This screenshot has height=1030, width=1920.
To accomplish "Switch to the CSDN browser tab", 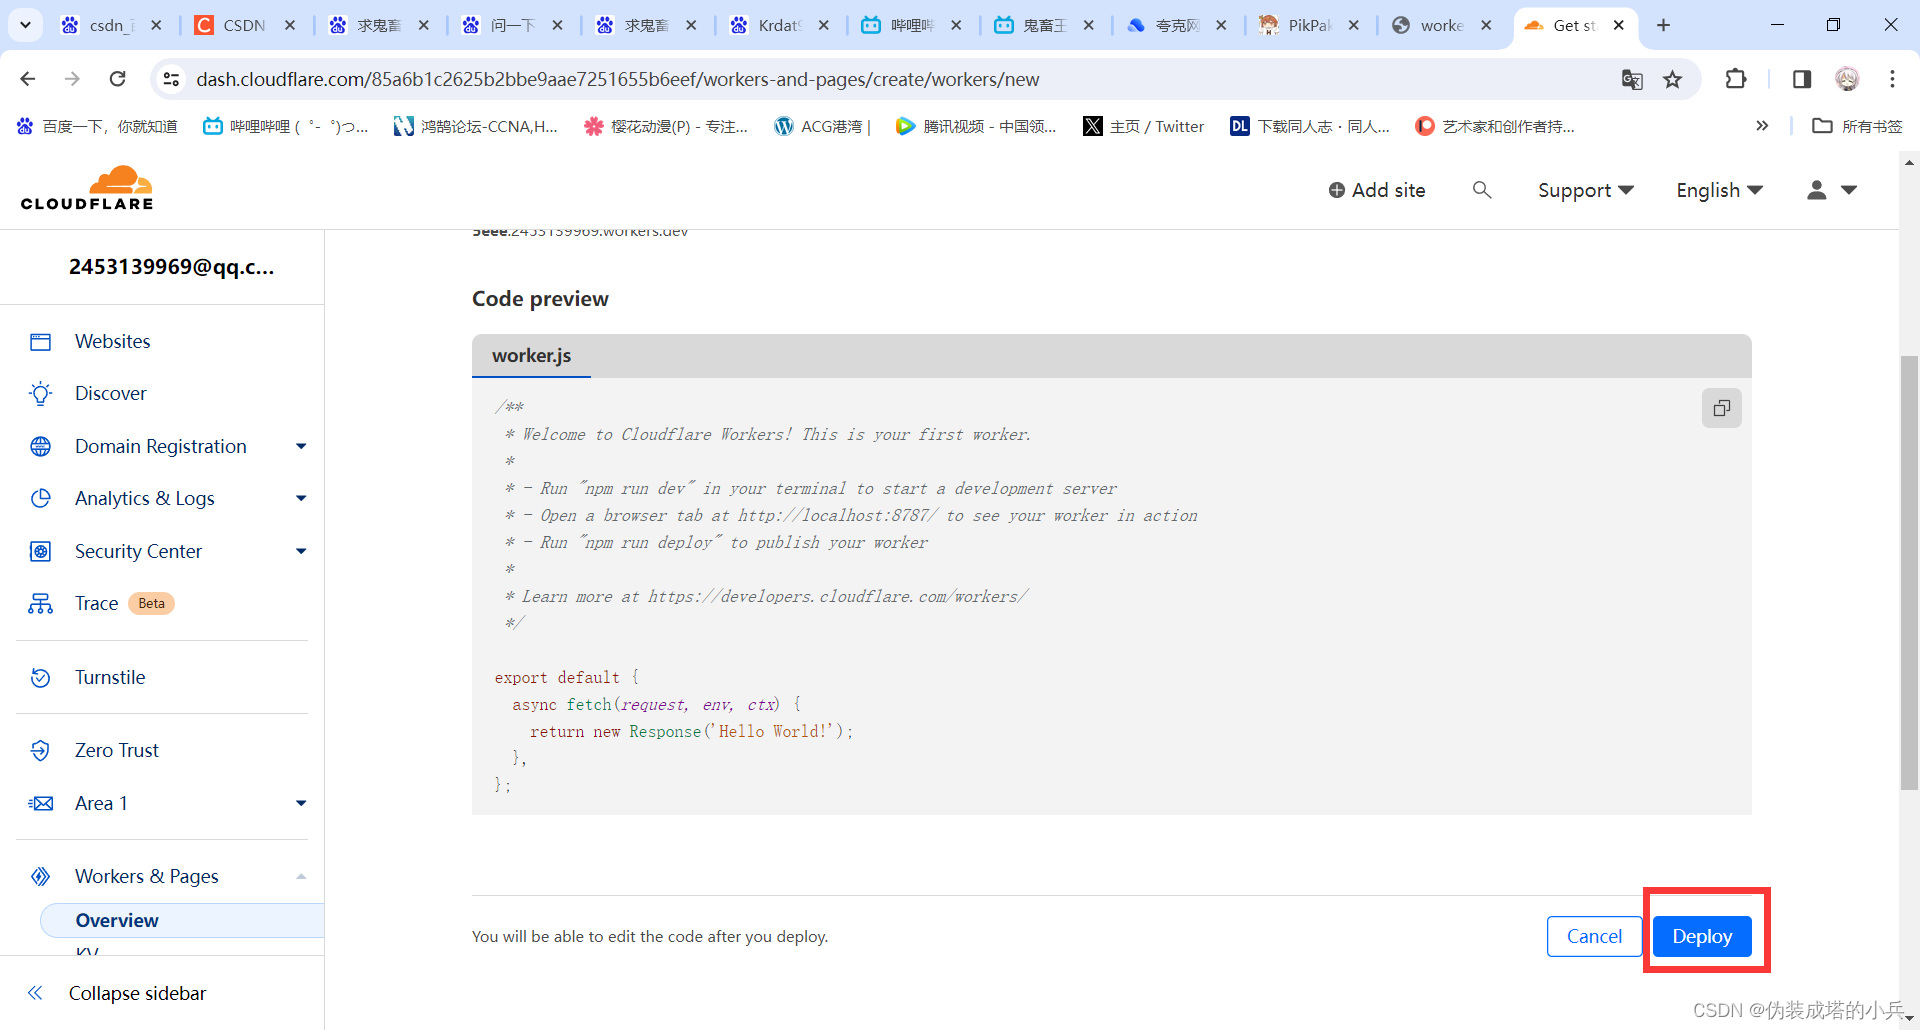I will coord(246,25).
